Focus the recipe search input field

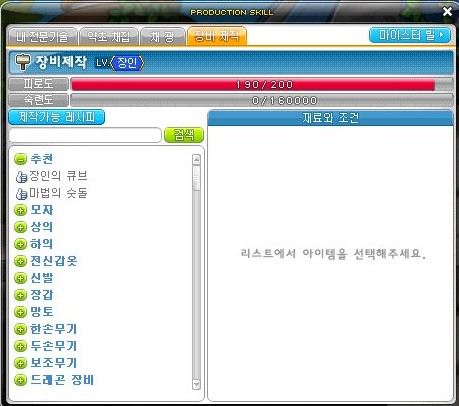(x=85, y=135)
